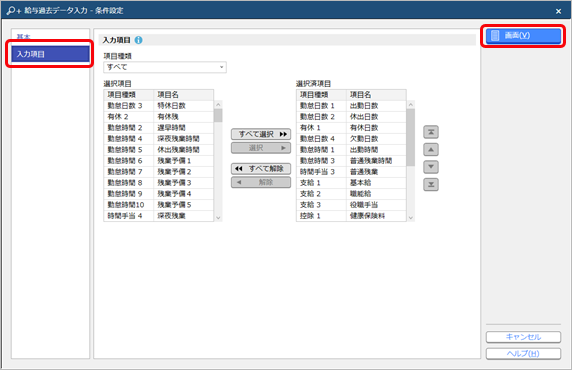This screenshot has height=370, width=572.
Task: Select 普通残業 row under 時間手当 3
Action: coord(351,171)
